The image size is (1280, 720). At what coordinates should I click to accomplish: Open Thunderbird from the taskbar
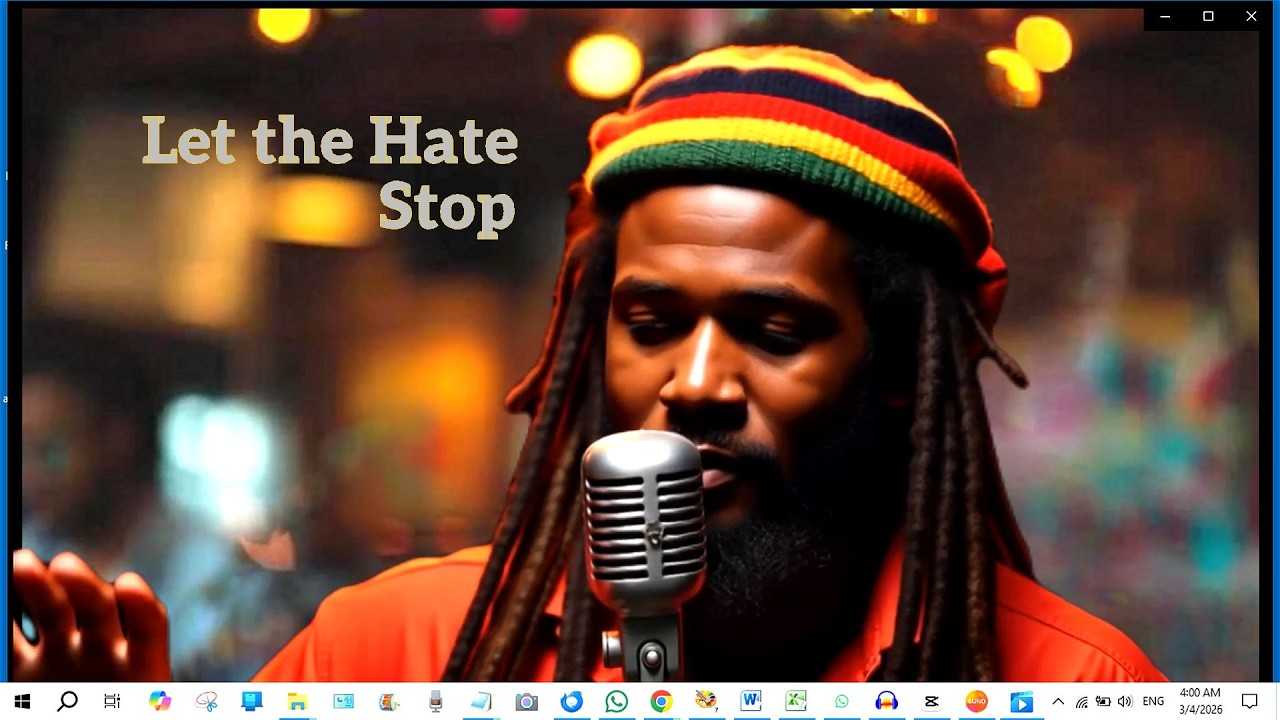coord(571,701)
